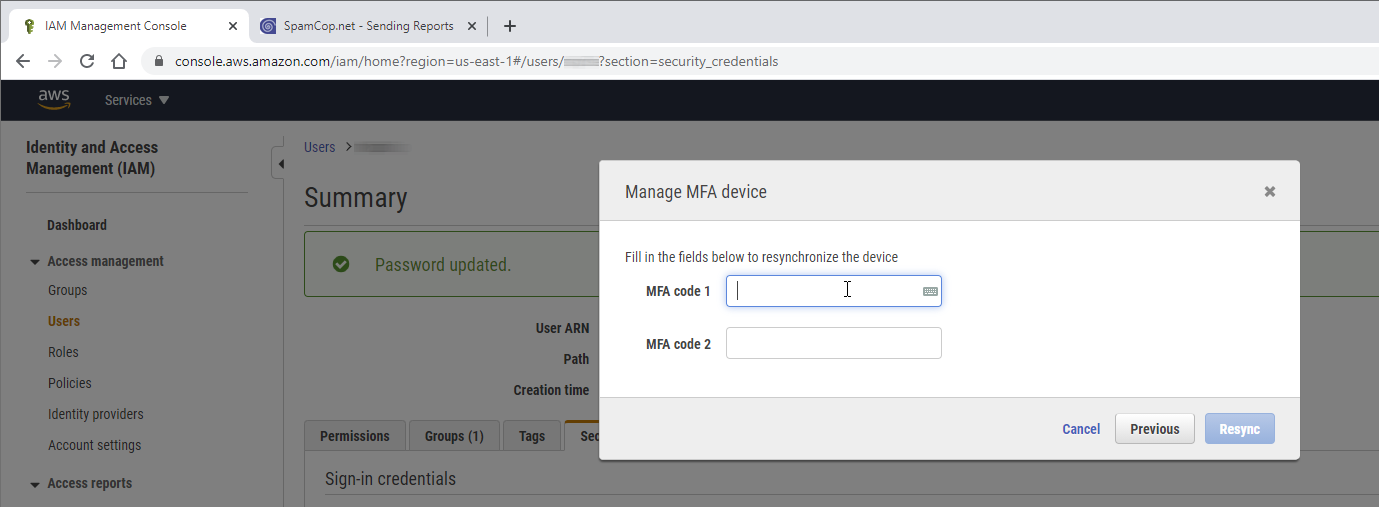Image resolution: width=1379 pixels, height=507 pixels.
Task: Click the Cancel link in dialog
Action: click(1080, 429)
